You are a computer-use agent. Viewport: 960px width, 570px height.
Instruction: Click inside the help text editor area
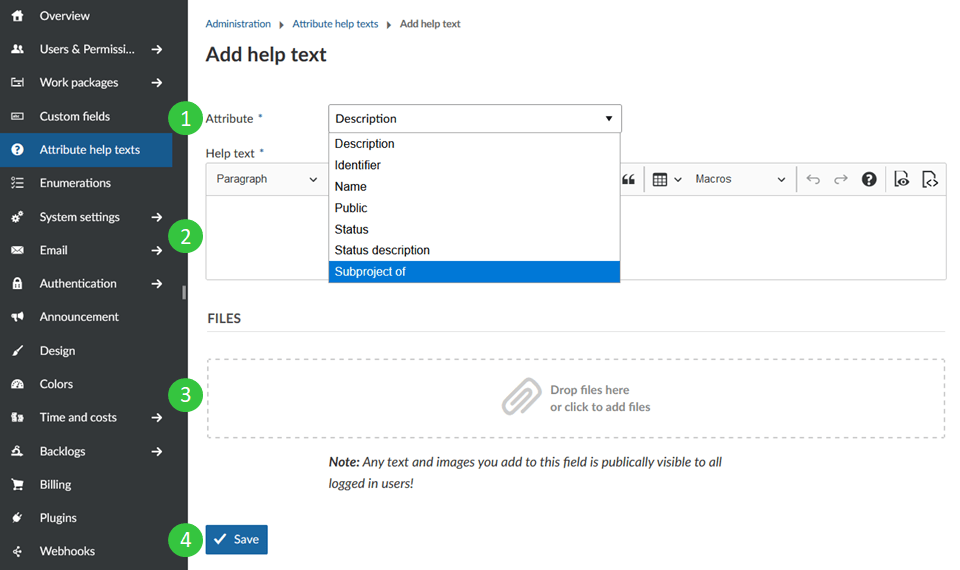[266, 237]
